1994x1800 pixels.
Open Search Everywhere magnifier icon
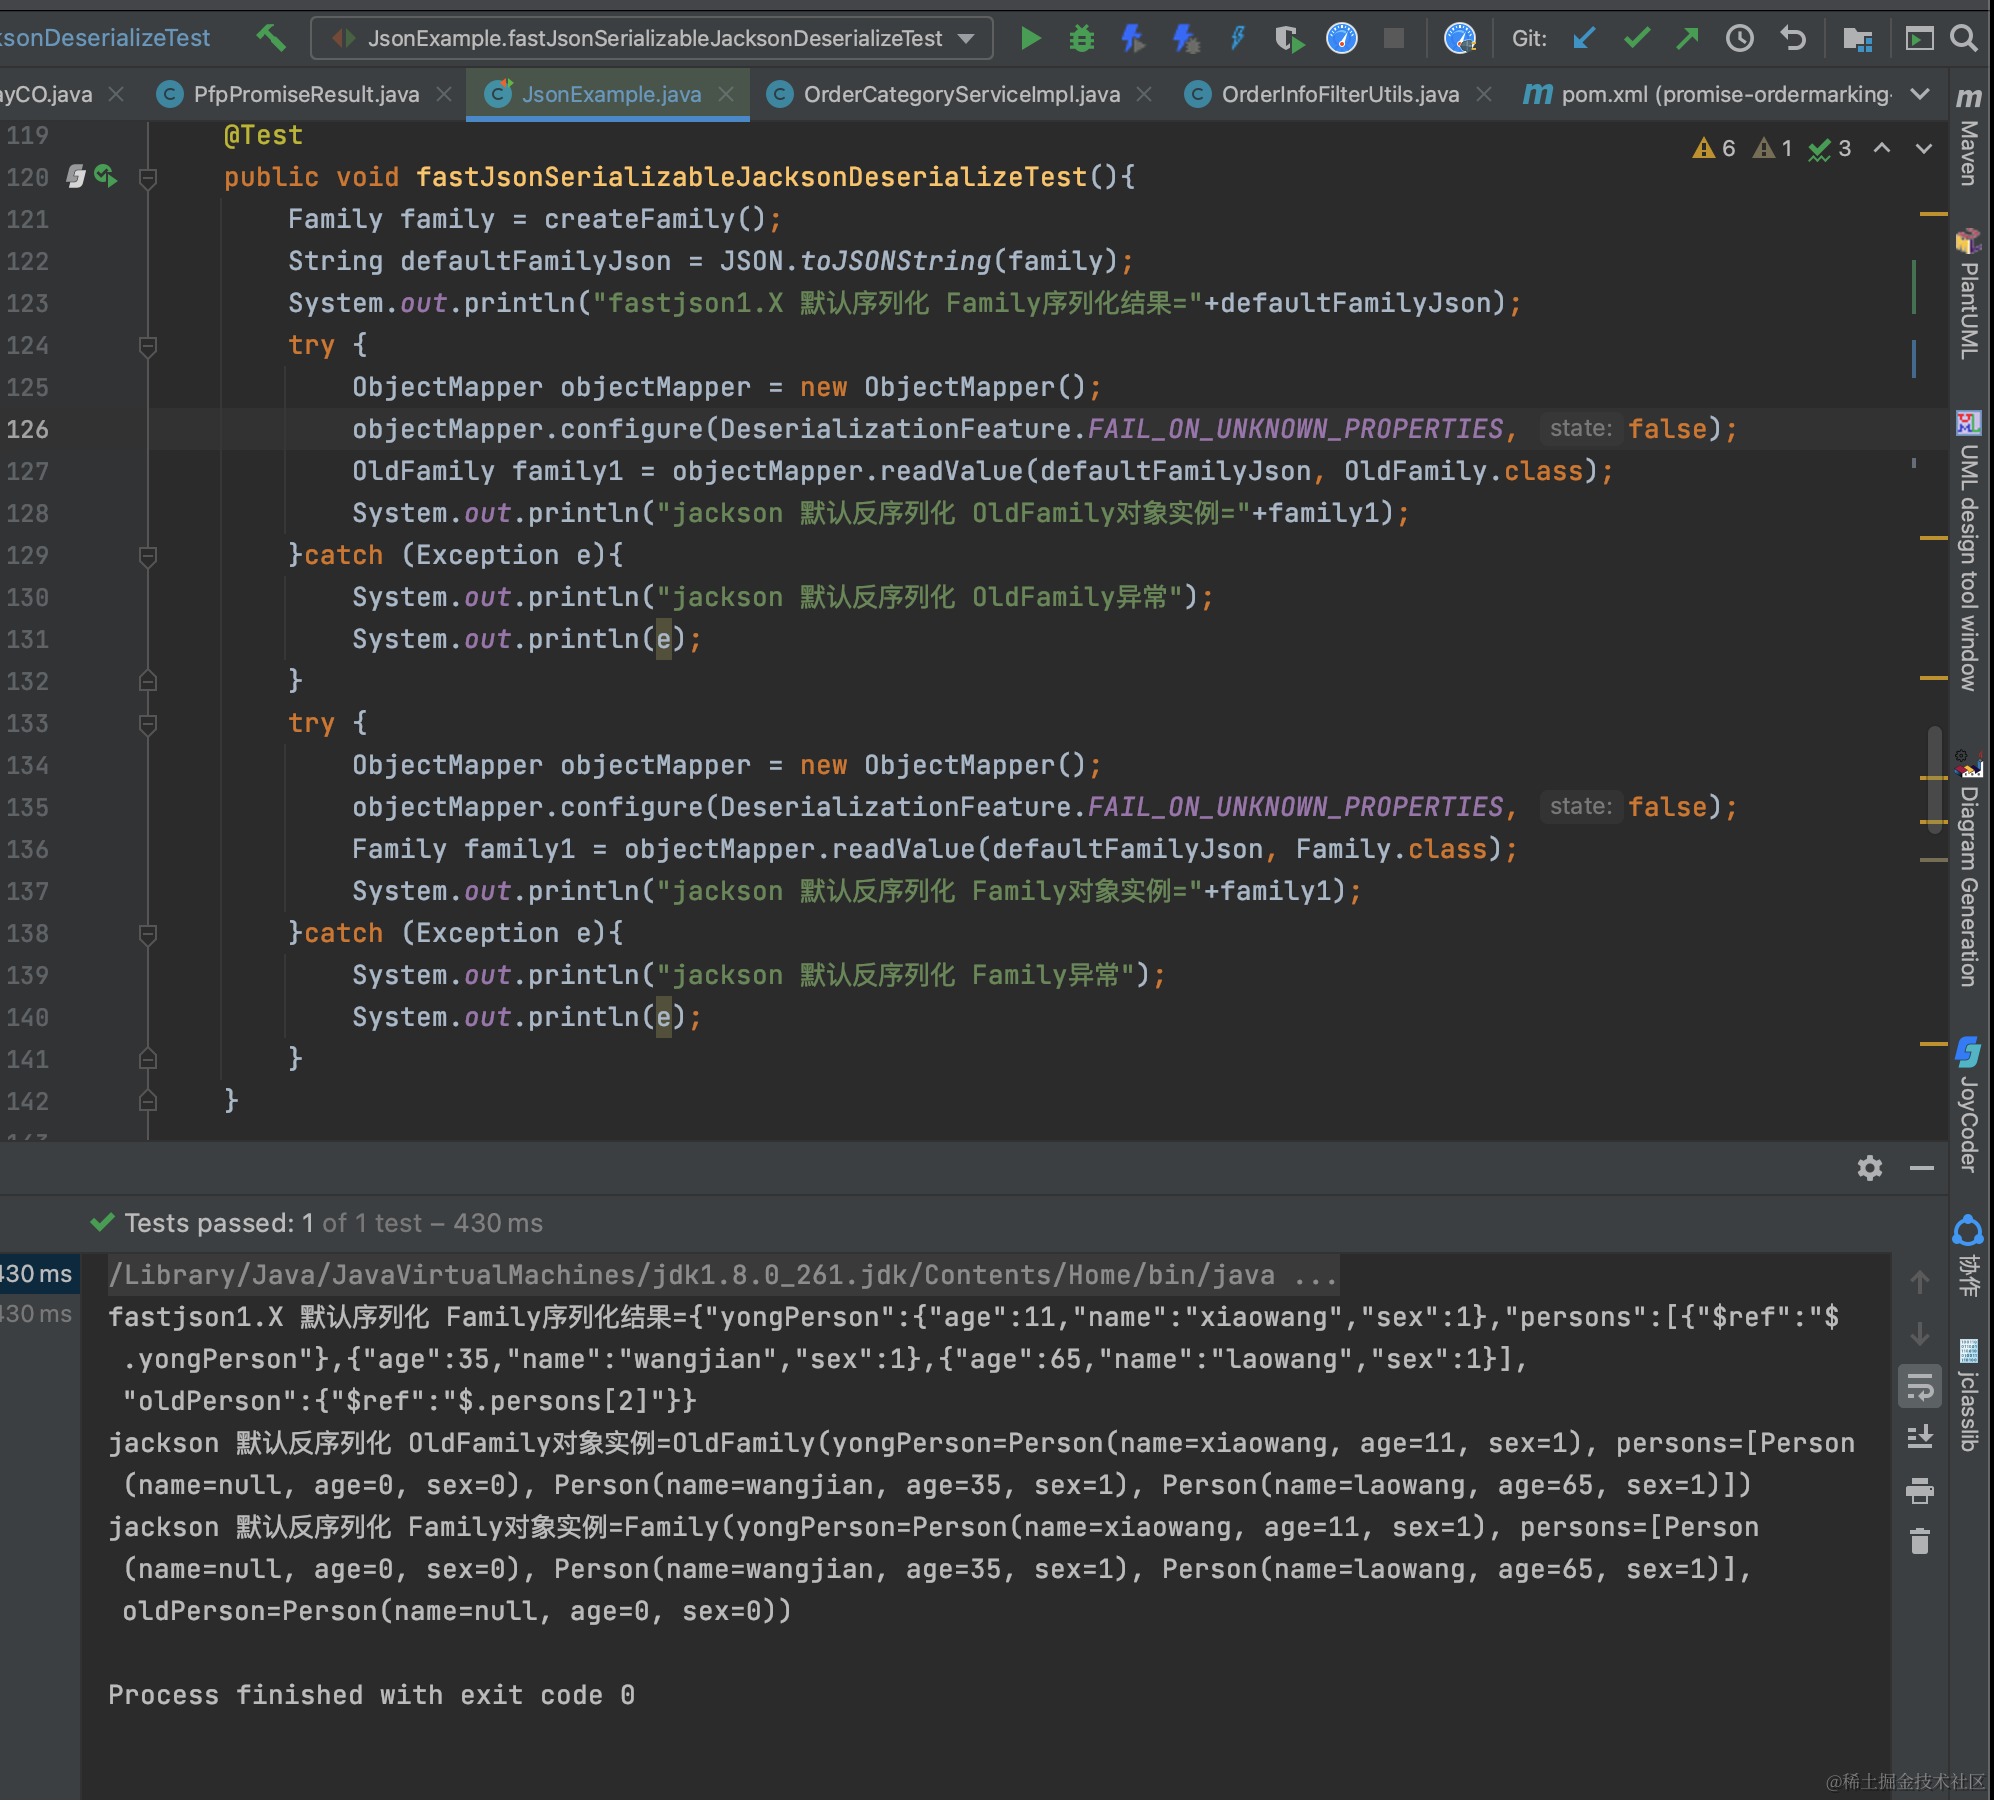[x=1964, y=39]
